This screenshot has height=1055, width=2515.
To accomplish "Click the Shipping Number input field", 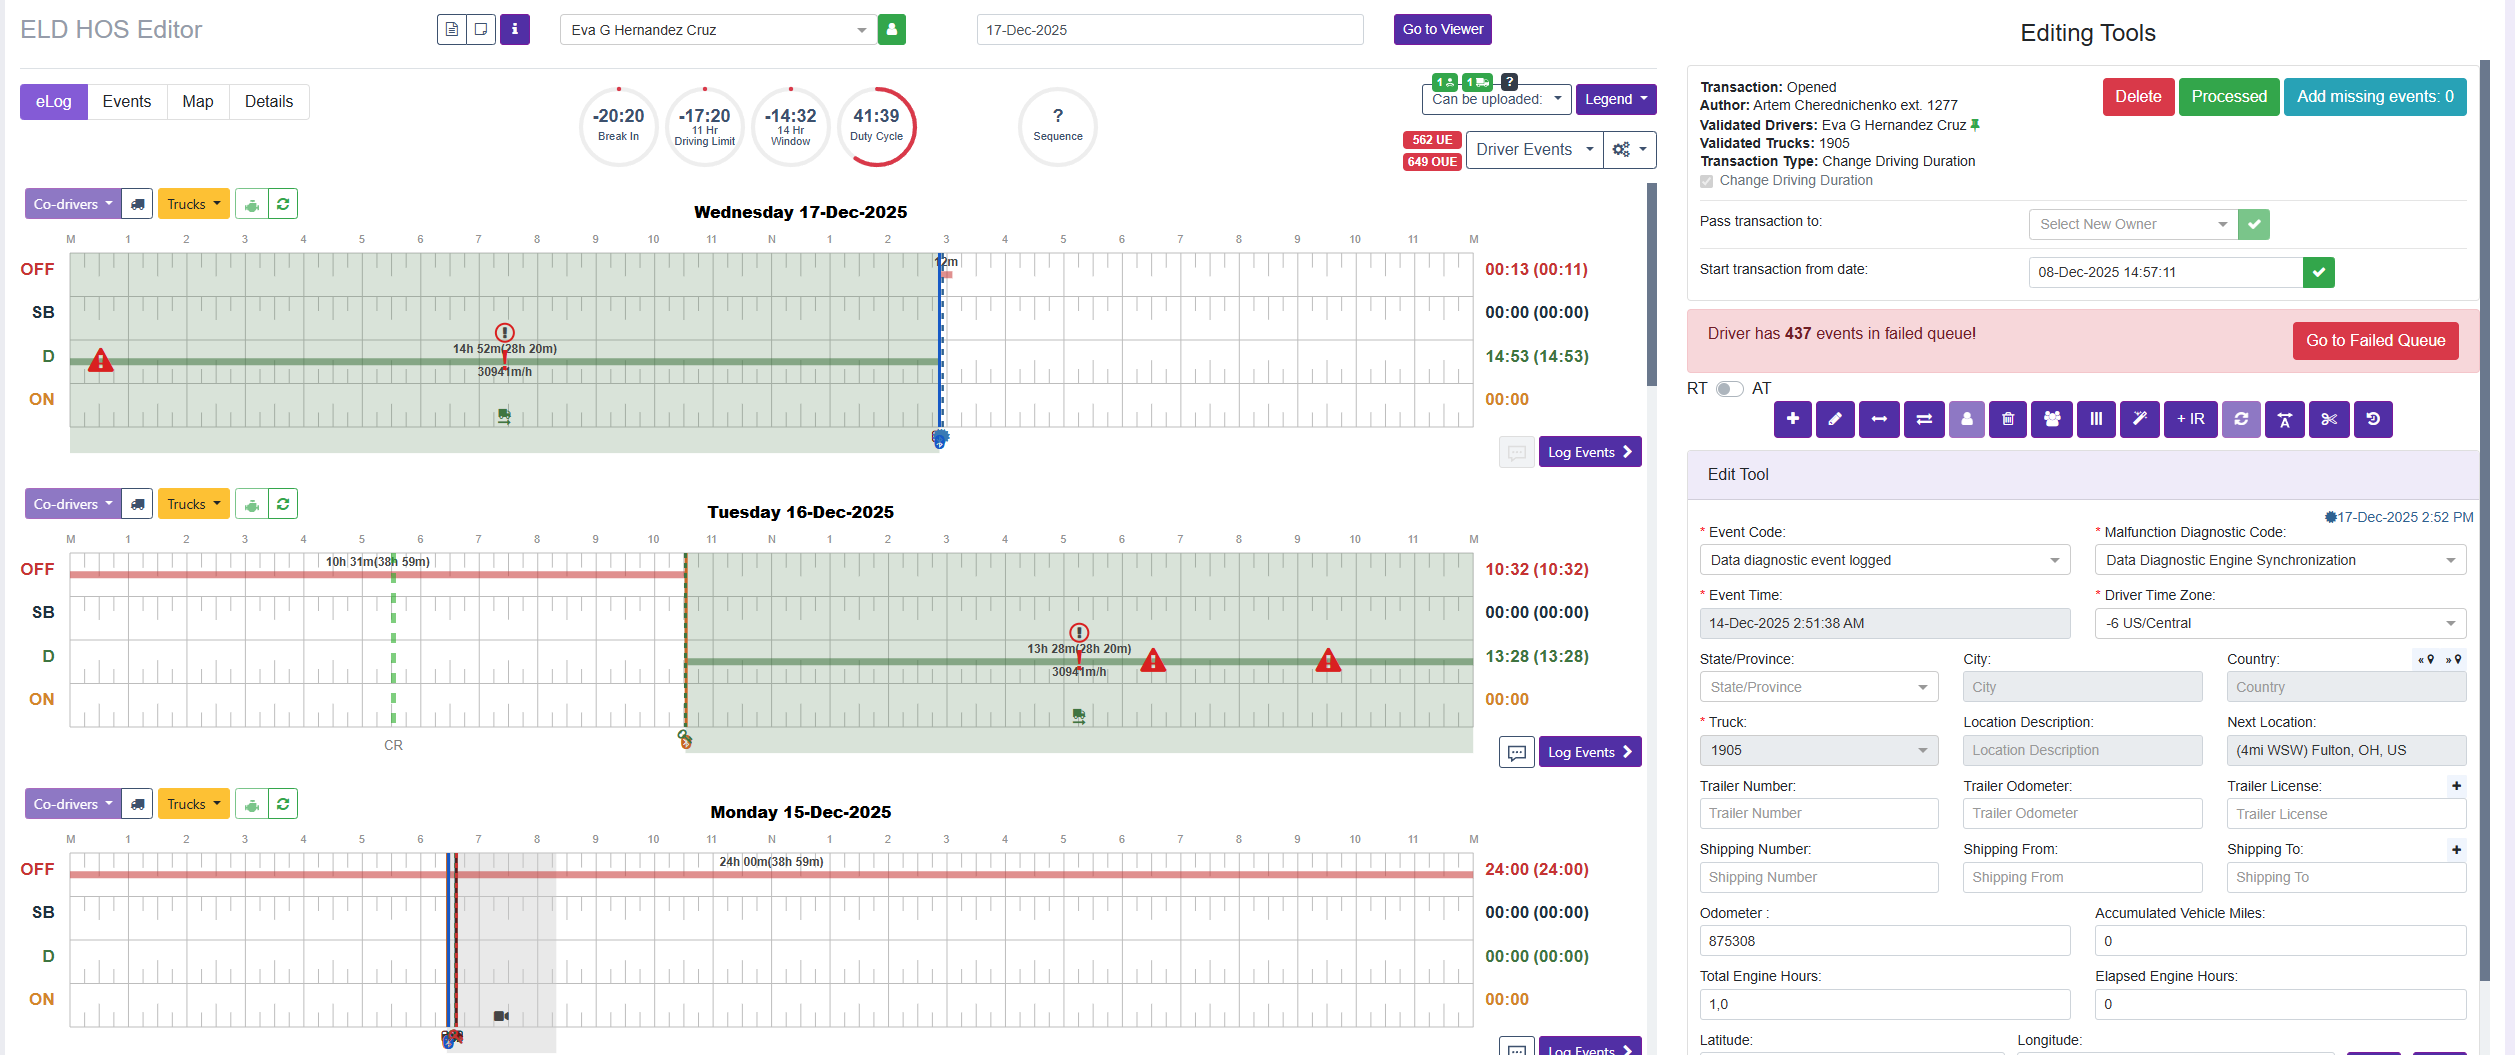I will coord(1819,877).
